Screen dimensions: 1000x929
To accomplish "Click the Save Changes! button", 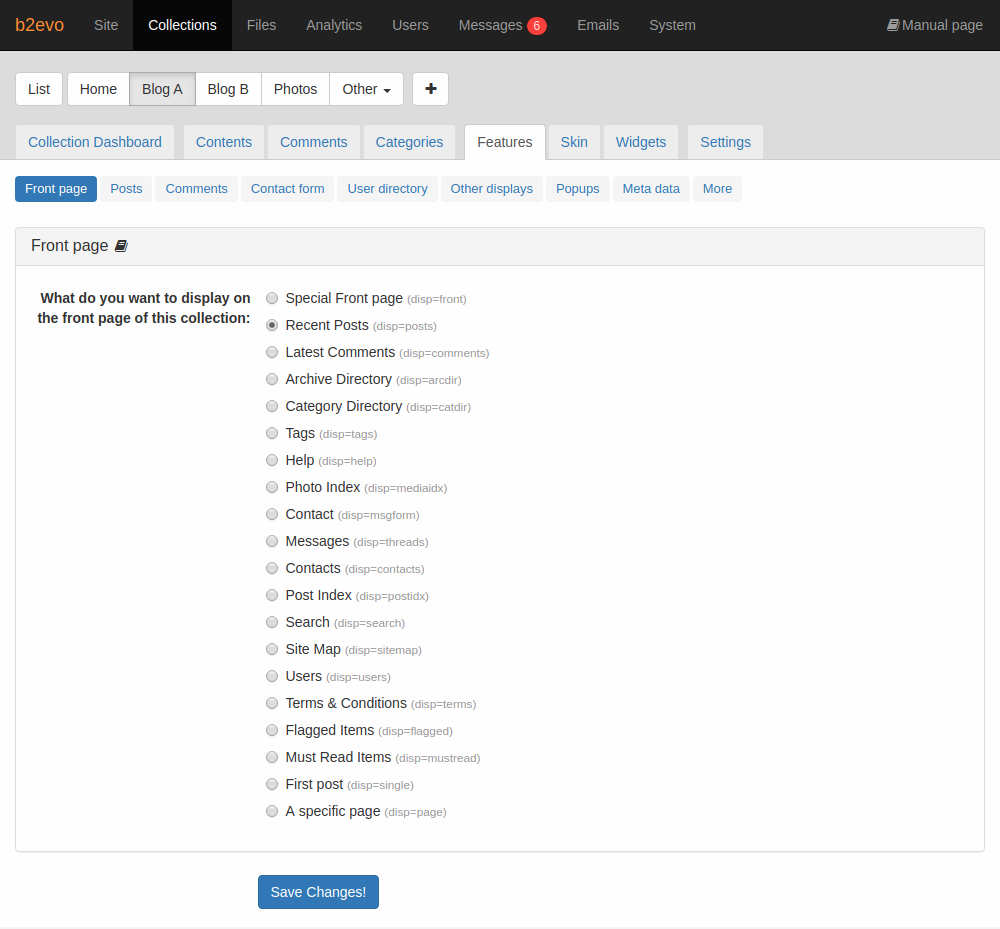I will pos(318,892).
